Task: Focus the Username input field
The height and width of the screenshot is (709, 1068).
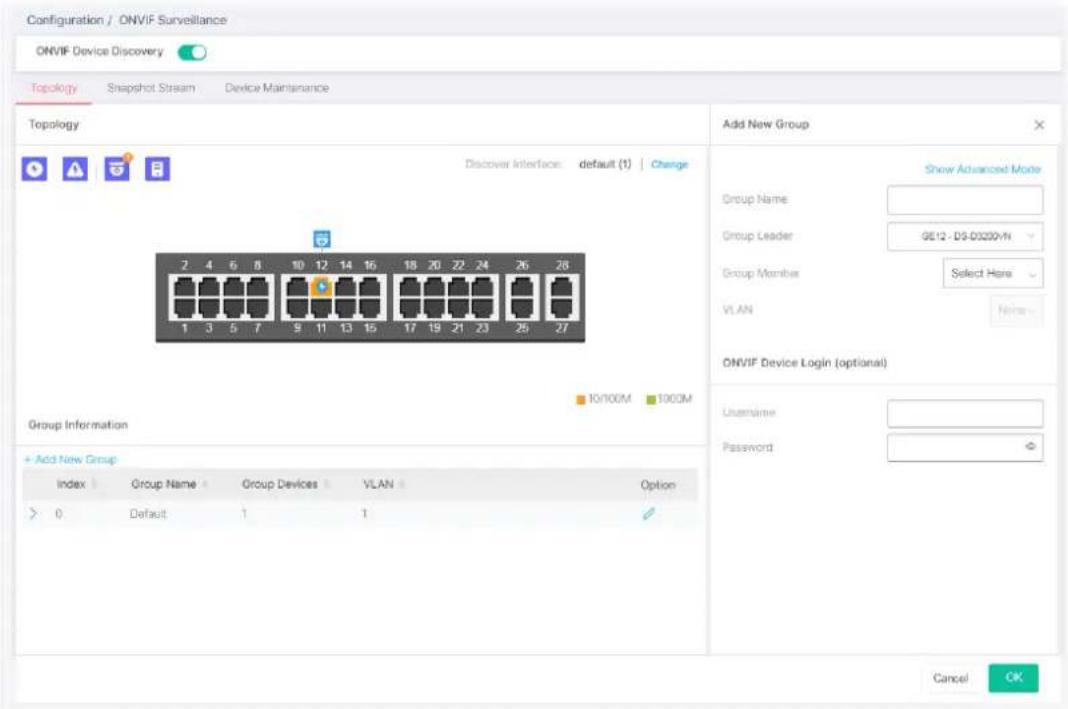Action: [x=964, y=413]
